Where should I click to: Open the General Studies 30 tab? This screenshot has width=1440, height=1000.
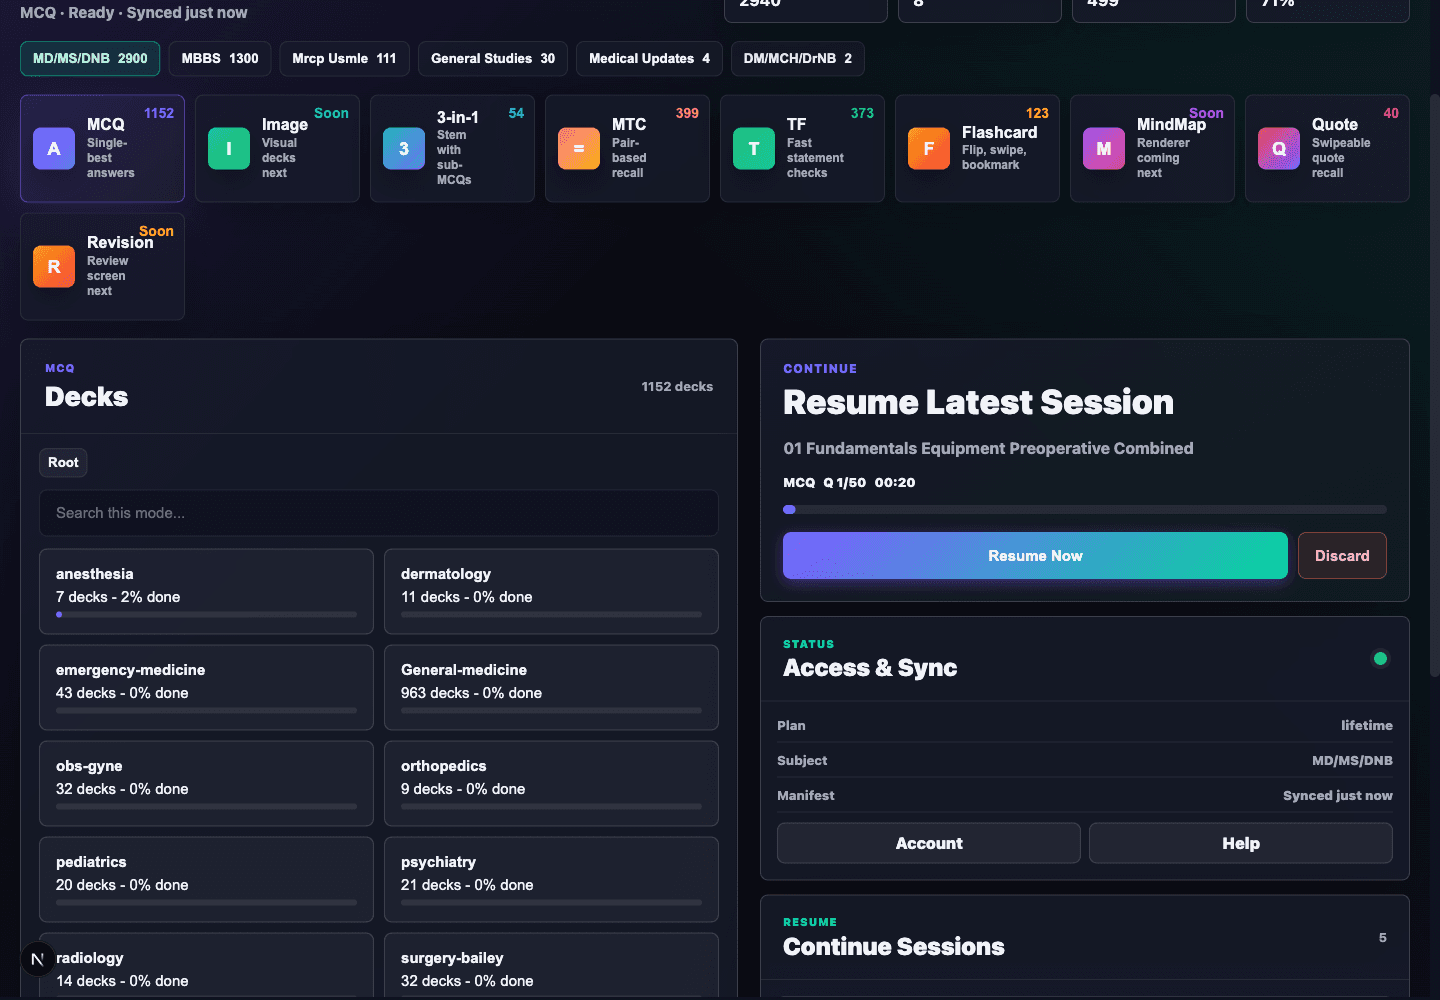[x=493, y=59]
